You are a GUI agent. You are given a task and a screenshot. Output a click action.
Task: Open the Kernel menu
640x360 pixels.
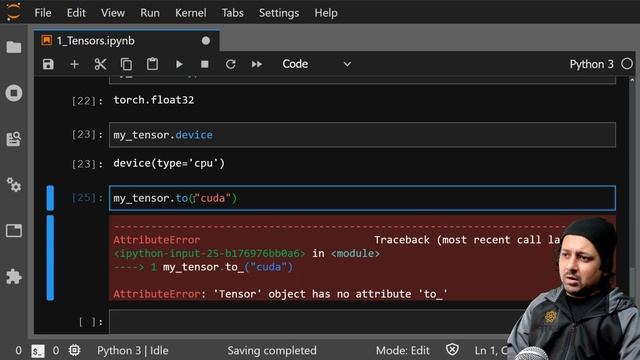191,13
